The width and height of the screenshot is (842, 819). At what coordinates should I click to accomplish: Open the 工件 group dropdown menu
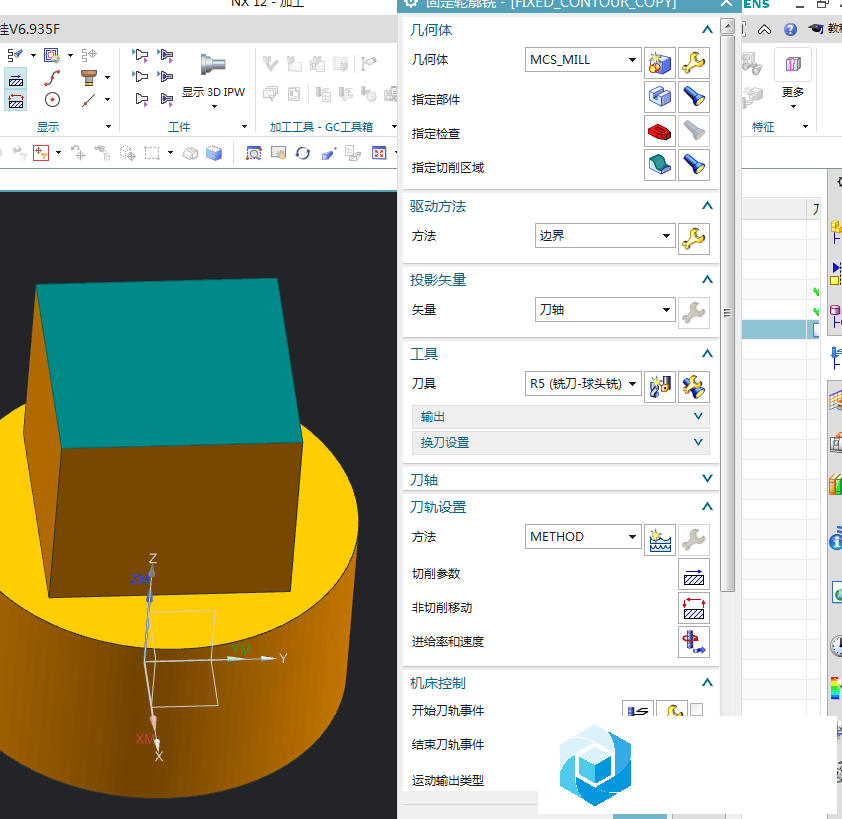point(244,127)
